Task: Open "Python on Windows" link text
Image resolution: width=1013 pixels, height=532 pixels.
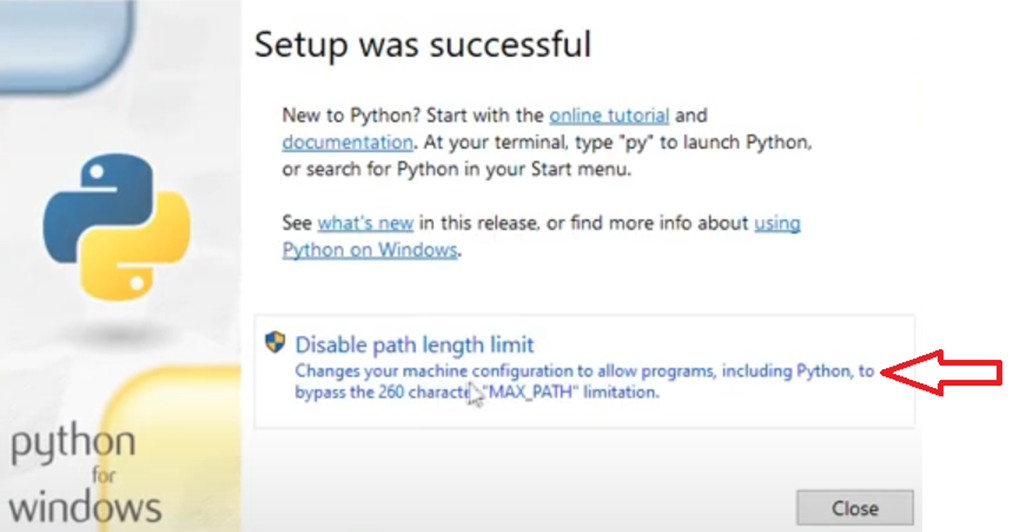Action: click(x=369, y=249)
